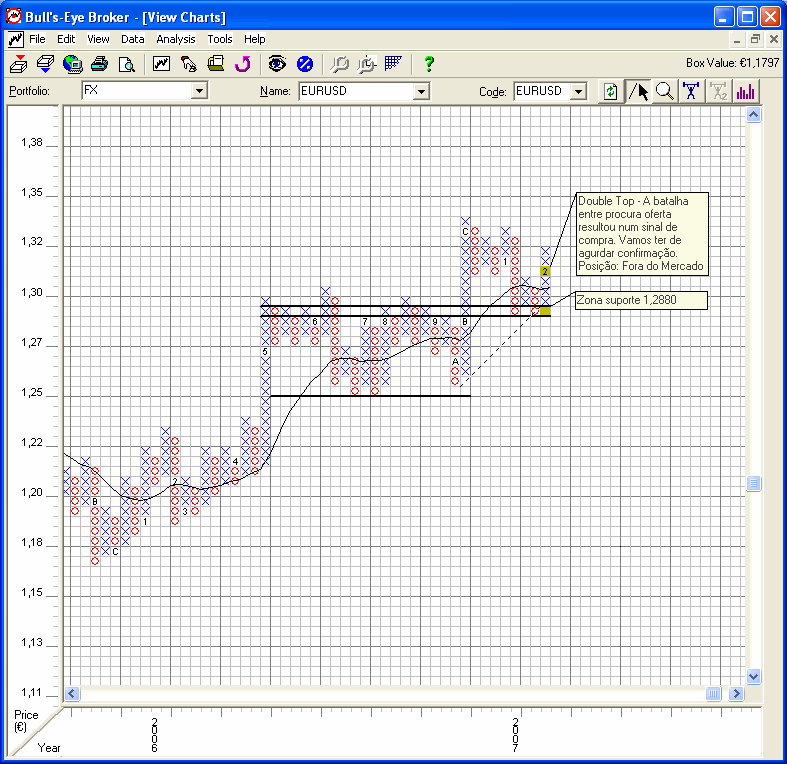Click the line chart toolbar icon
The width and height of the screenshot is (787, 764).
coord(161,64)
